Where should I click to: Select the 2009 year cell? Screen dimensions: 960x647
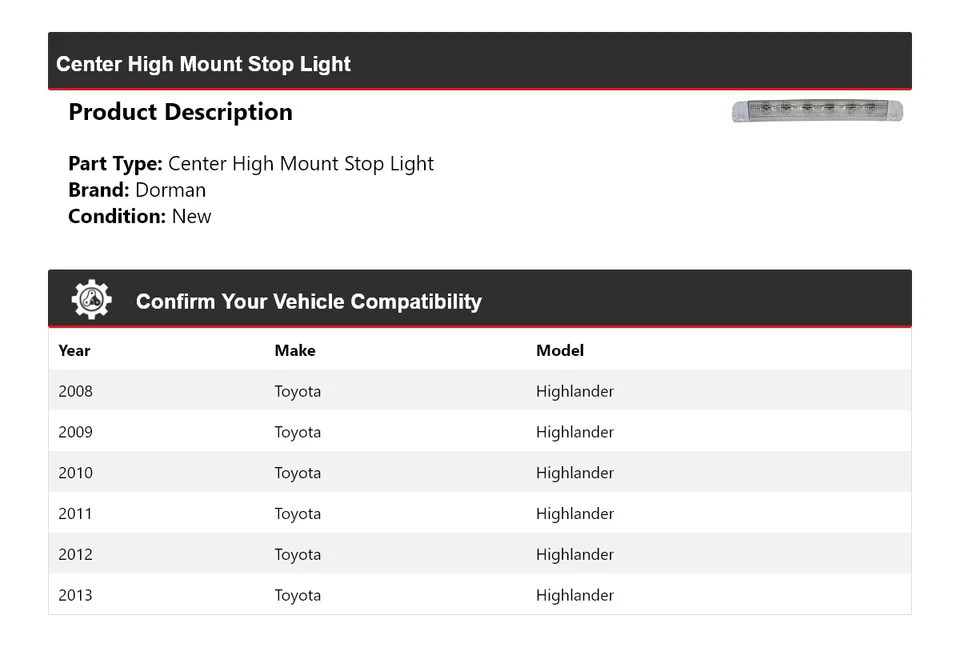(x=75, y=432)
